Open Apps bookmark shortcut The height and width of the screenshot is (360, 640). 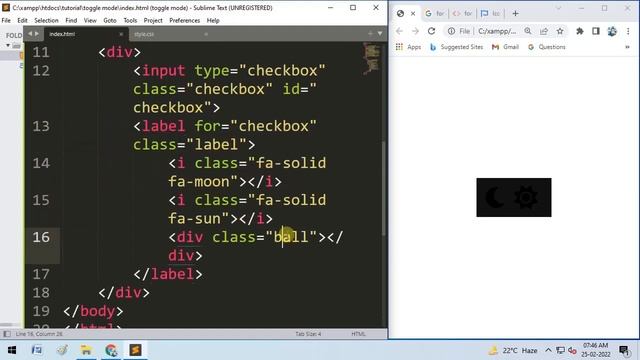click(x=408, y=47)
